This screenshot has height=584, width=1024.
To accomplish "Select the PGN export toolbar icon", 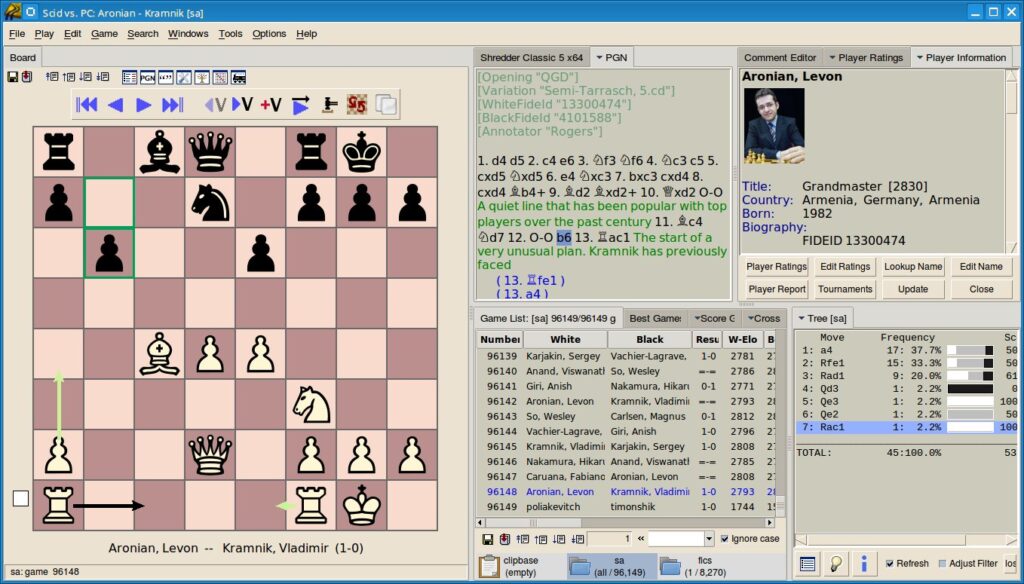I will (x=145, y=76).
